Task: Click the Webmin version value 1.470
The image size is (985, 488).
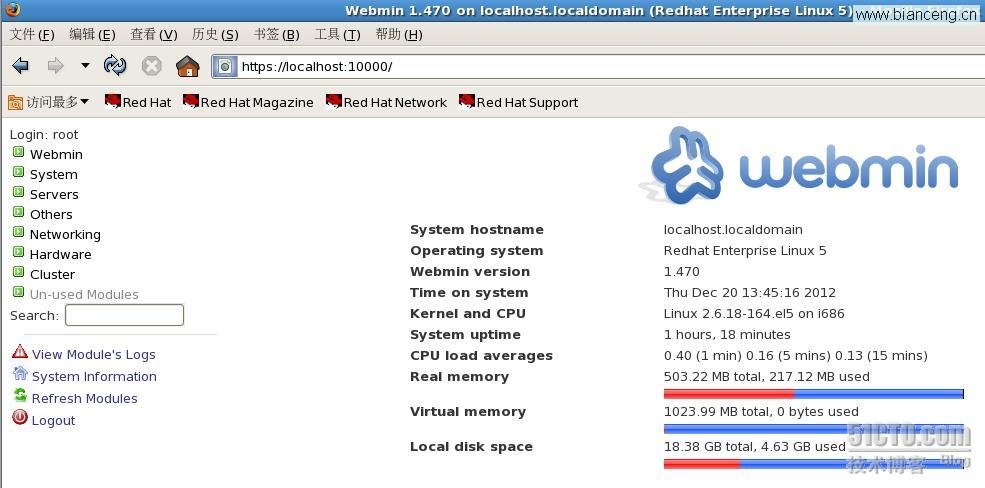Action: tap(682, 272)
